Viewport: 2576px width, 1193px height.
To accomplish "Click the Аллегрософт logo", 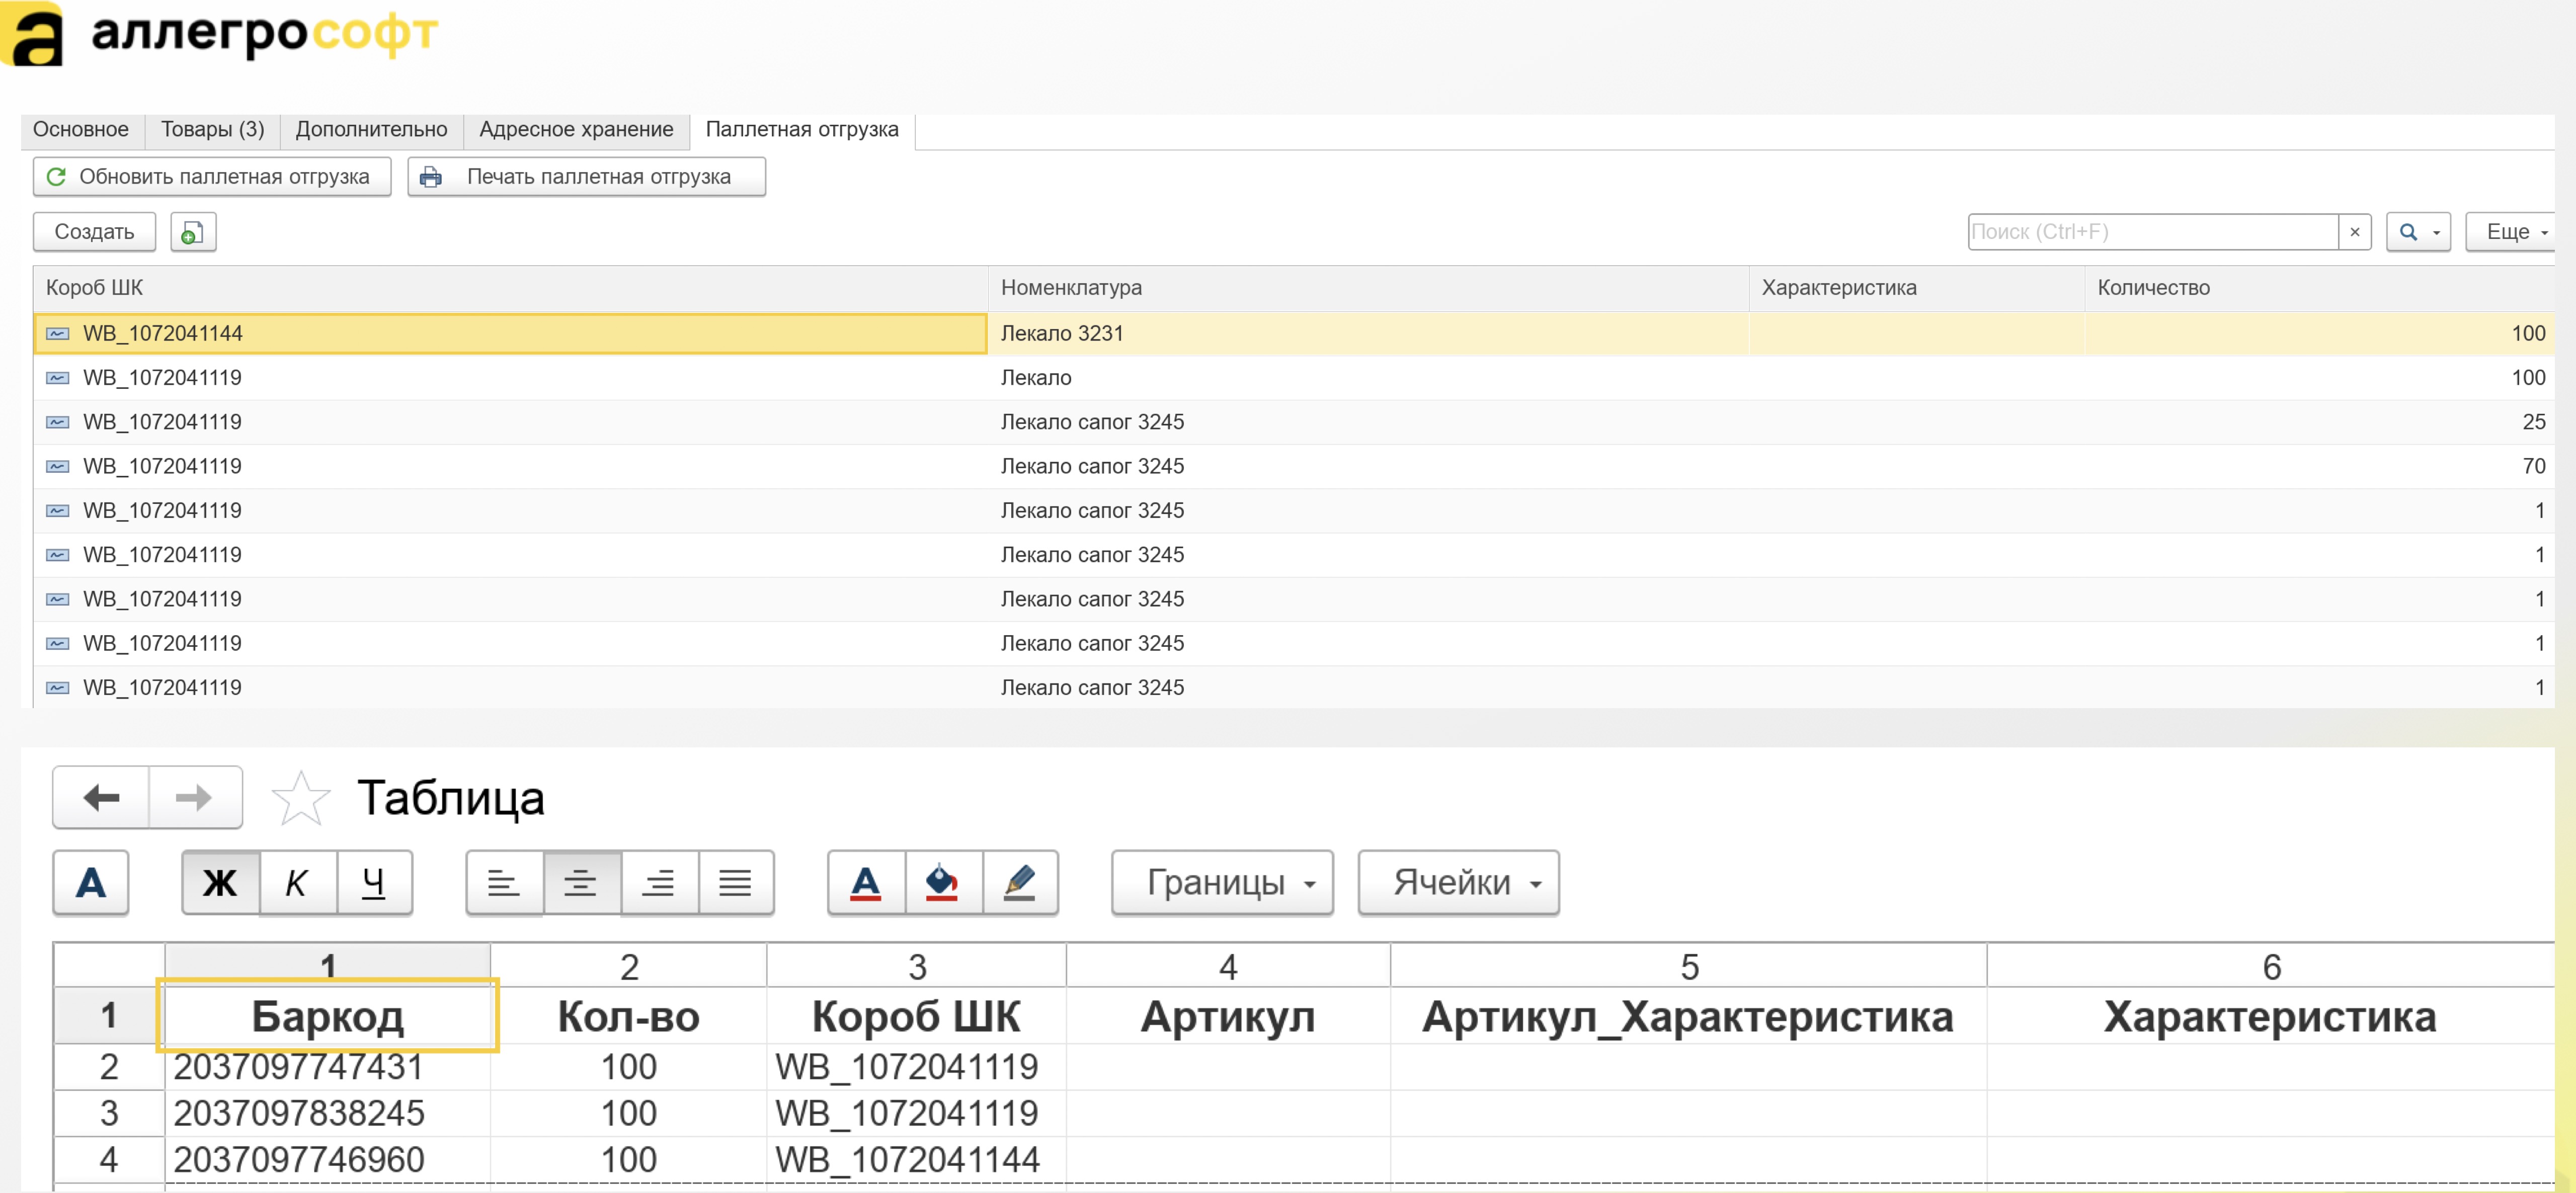I will click(x=220, y=34).
